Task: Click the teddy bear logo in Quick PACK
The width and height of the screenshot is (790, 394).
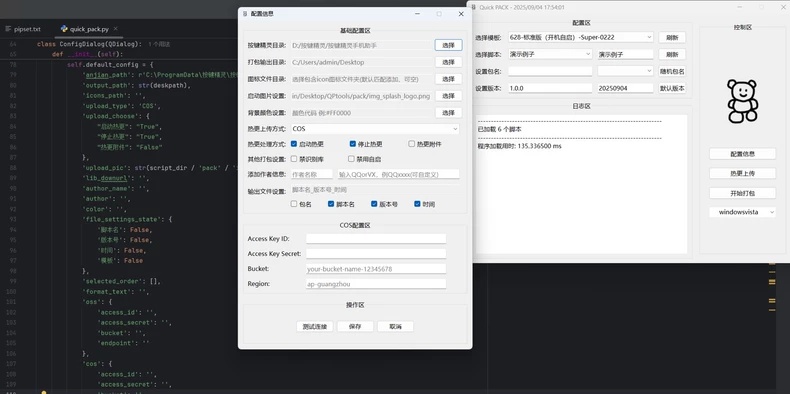Action: [743, 101]
